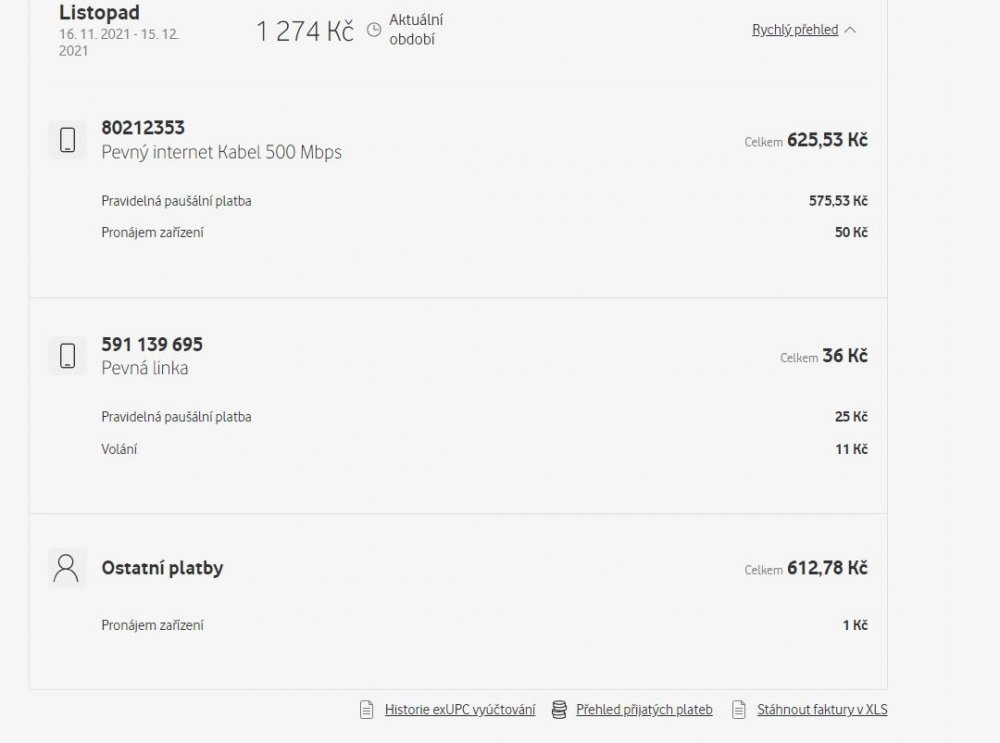Screen dimensions: 1000x743
Task: Click the clock icon next to Aktuální období
Action: (374, 30)
